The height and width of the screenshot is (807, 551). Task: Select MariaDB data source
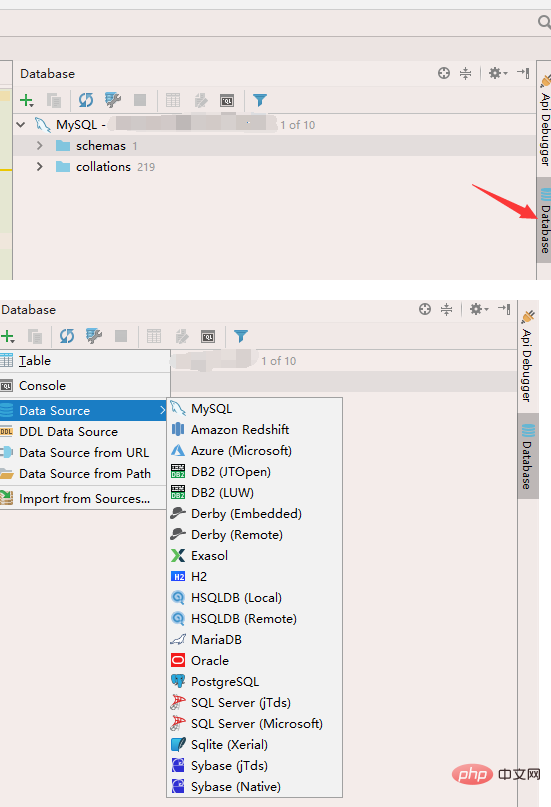pos(255,640)
